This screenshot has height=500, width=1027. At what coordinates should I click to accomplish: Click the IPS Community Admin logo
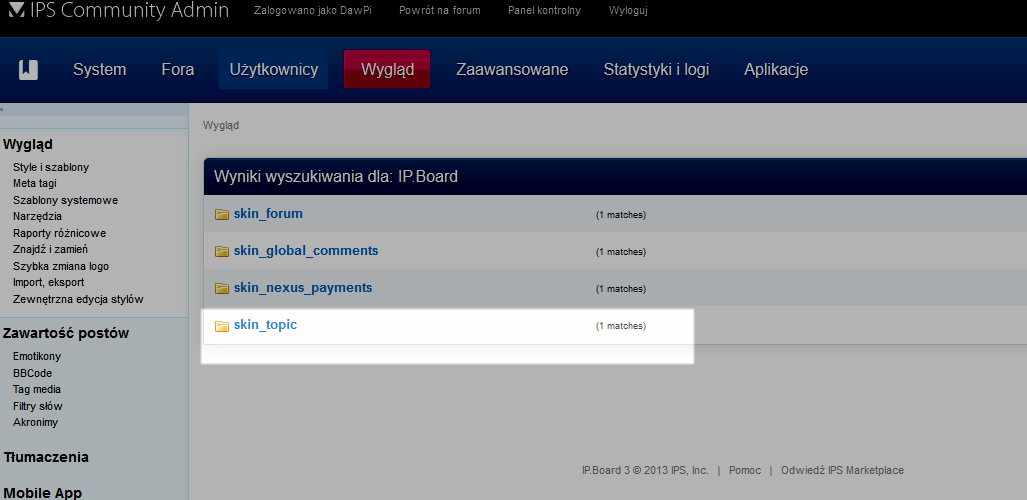coord(119,10)
